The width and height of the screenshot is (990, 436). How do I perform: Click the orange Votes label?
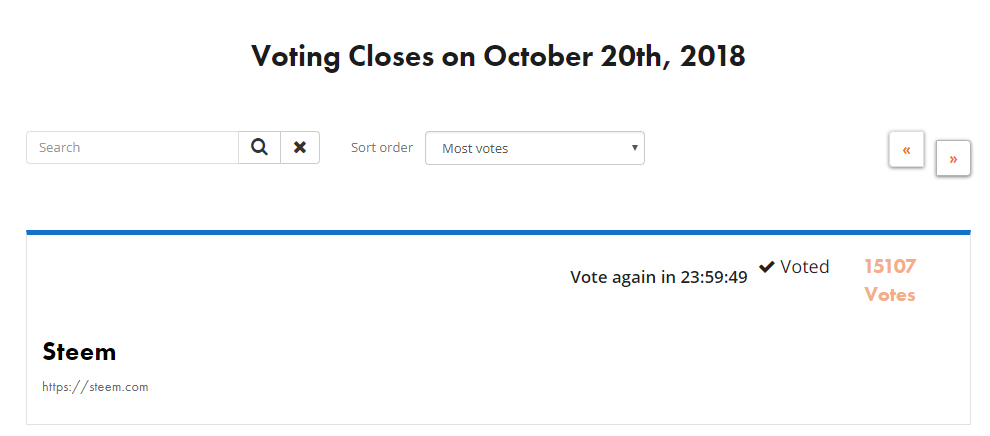pyautogui.click(x=890, y=295)
